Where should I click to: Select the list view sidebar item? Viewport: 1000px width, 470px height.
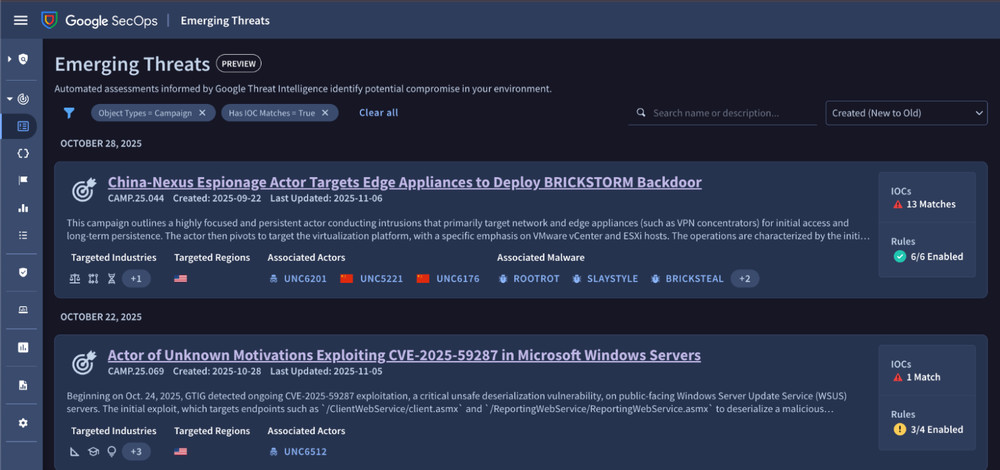click(22, 235)
